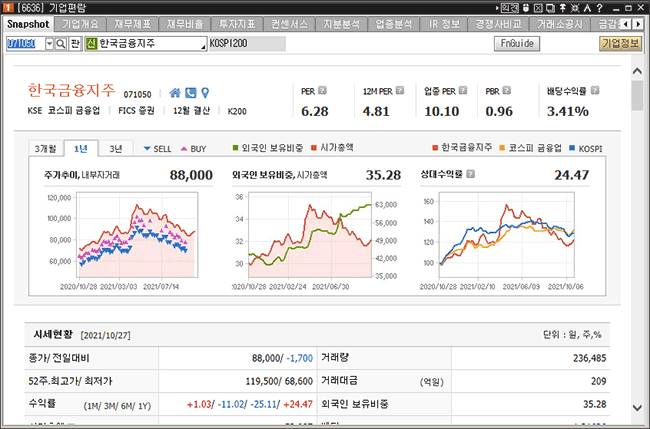The width and height of the screenshot is (650, 429).
Task: Click the help icon beside PBR
Action: coord(507,90)
